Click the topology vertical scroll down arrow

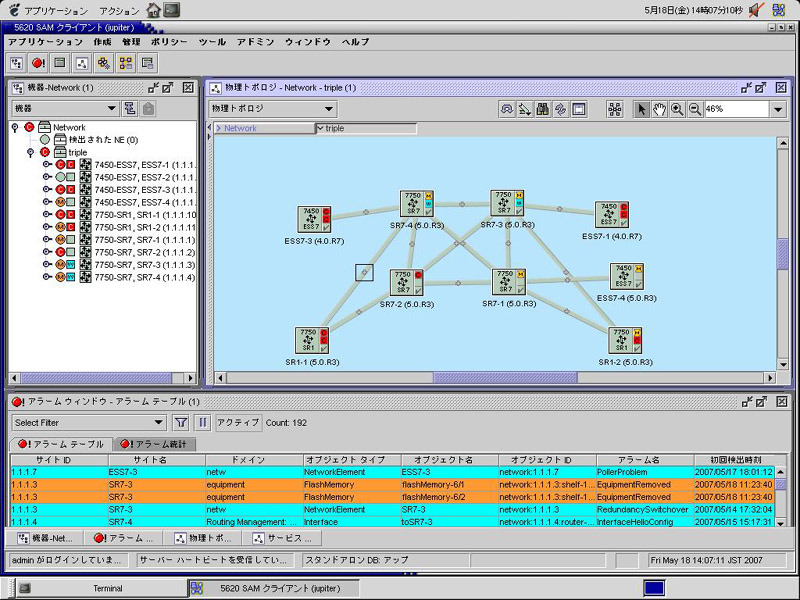783,364
